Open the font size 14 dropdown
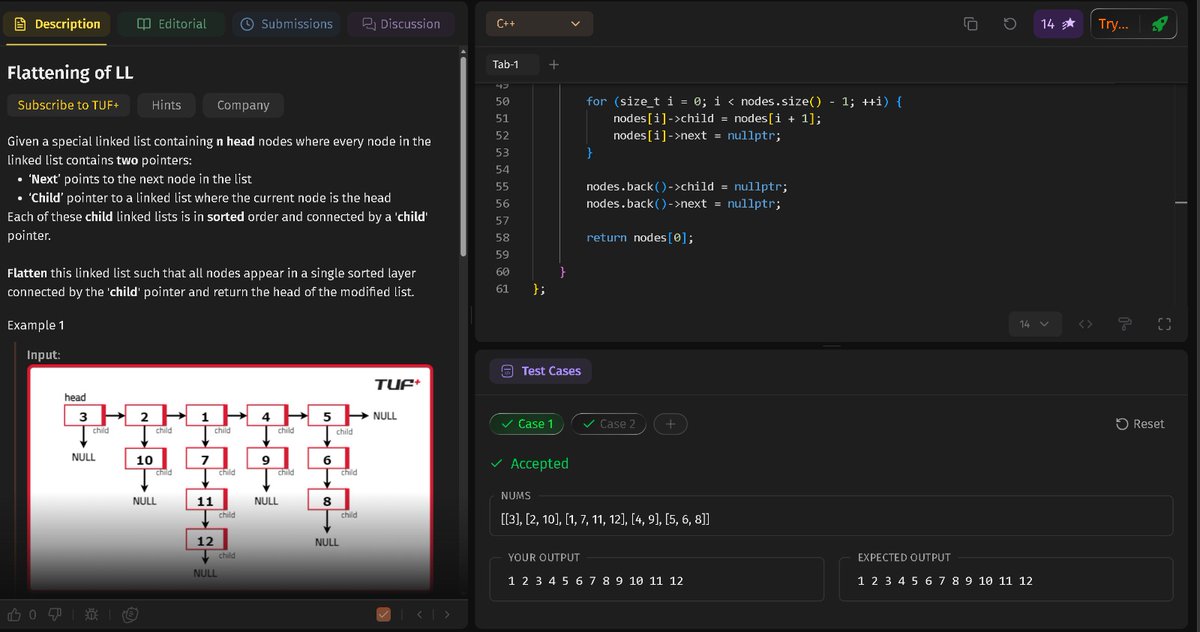The image size is (1200, 632). point(1034,324)
